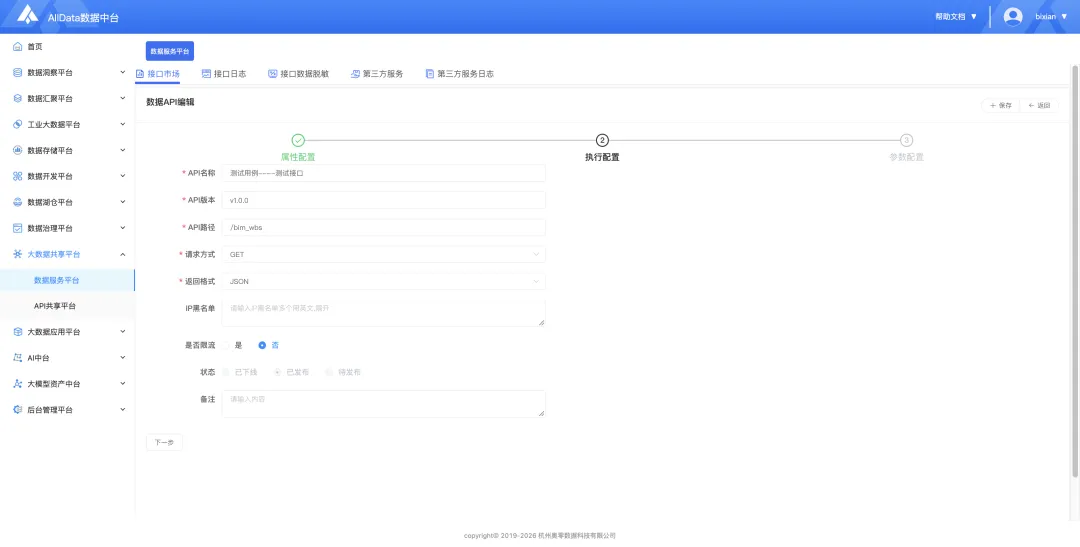Click the API名称 input field
Viewport: 1080px width, 547px height.
pos(384,173)
